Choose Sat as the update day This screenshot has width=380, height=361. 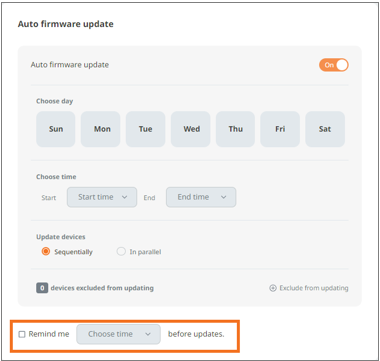pos(325,129)
